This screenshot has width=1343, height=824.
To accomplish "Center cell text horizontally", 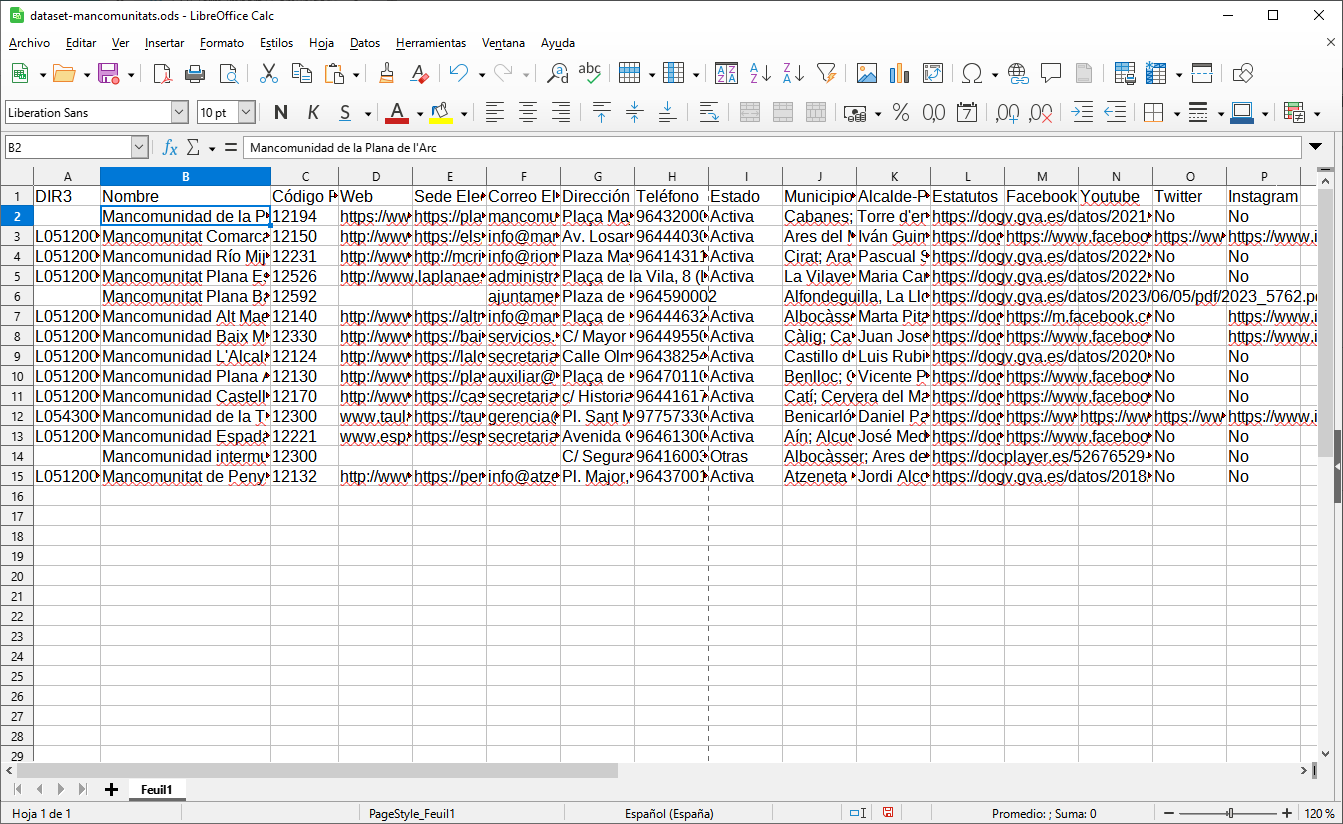I will pos(527,113).
